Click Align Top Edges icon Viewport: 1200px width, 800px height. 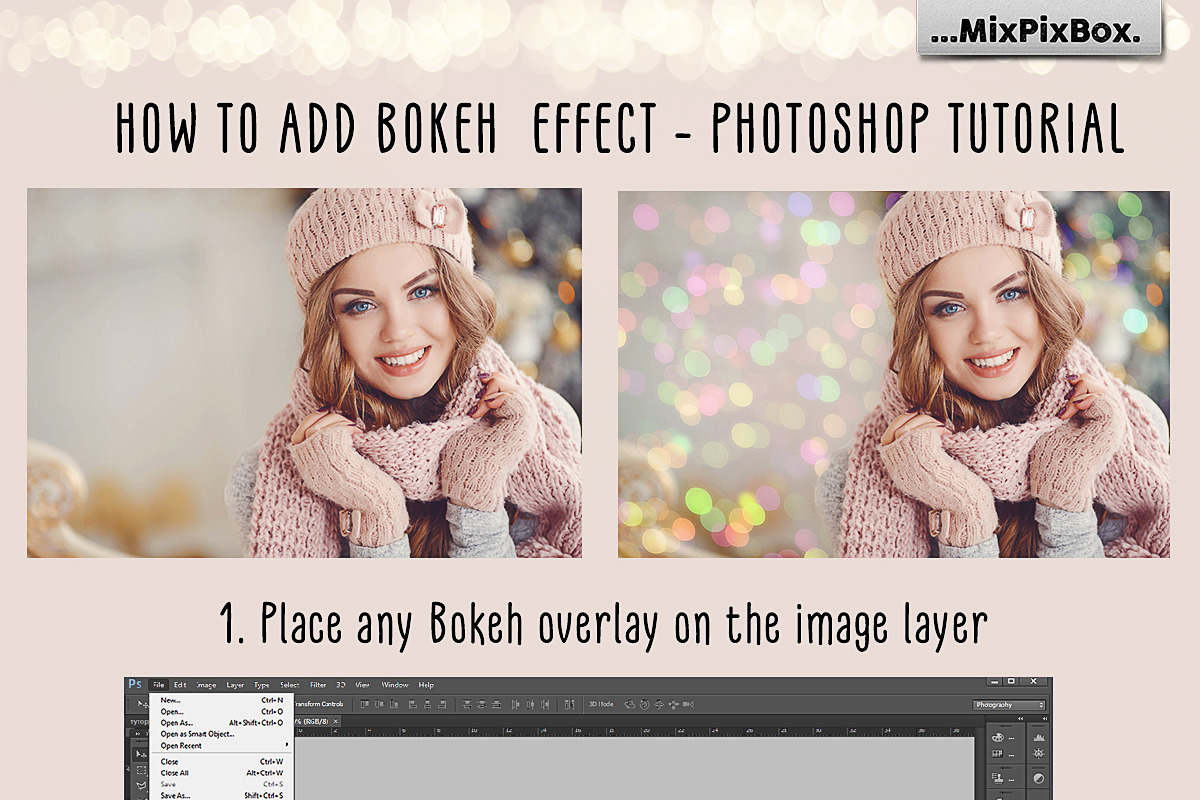pos(365,704)
